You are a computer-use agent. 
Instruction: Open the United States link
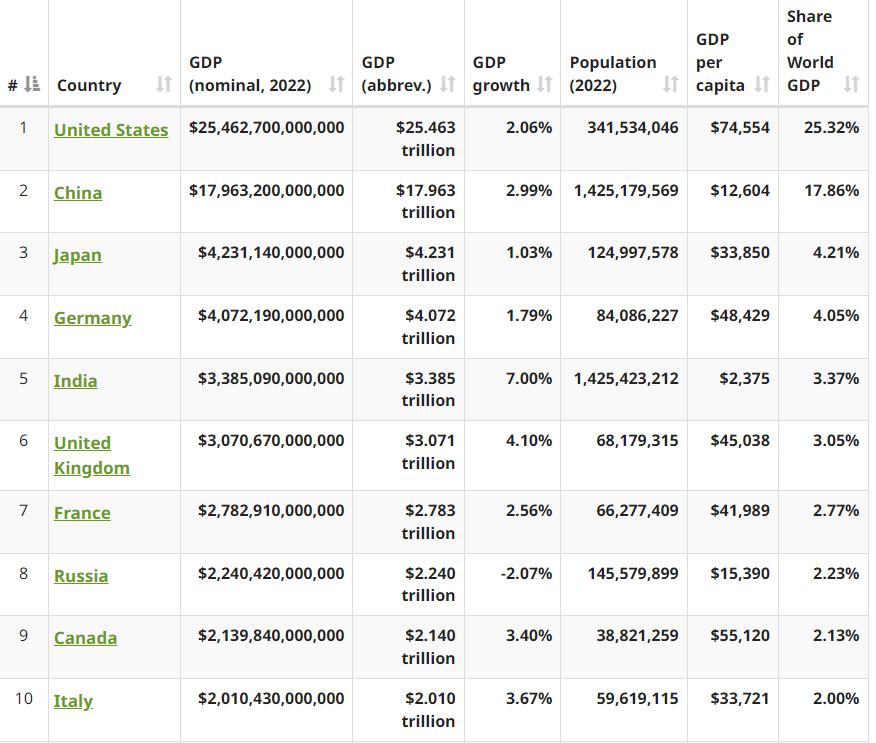(x=111, y=130)
